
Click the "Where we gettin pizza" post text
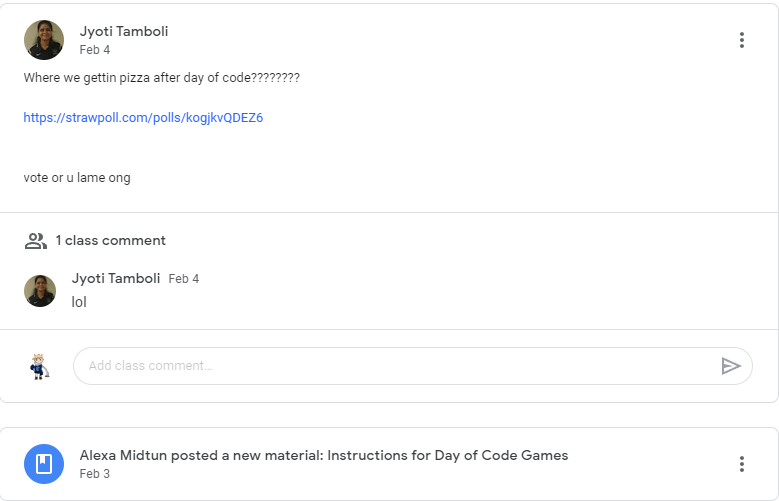coord(161,77)
